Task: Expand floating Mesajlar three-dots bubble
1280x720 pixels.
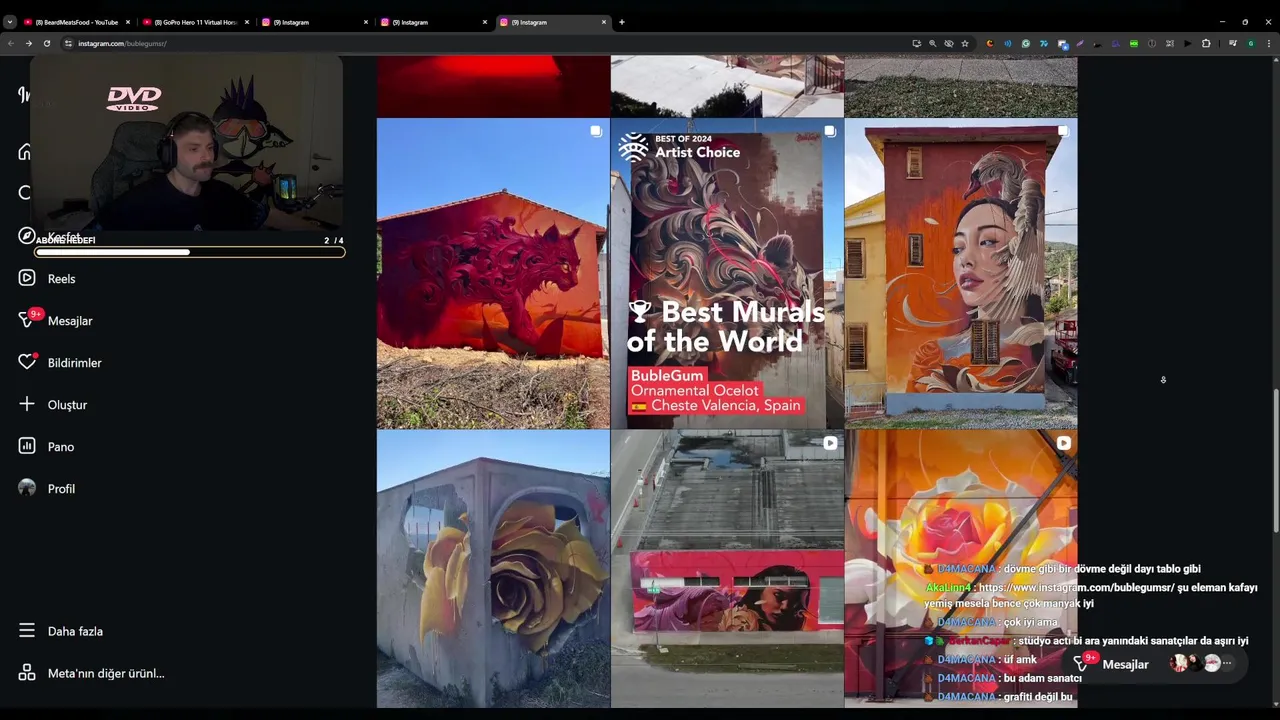Action: point(1227,663)
